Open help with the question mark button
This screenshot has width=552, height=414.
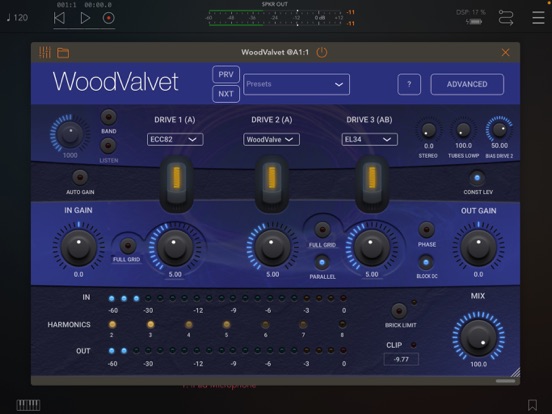tap(409, 84)
